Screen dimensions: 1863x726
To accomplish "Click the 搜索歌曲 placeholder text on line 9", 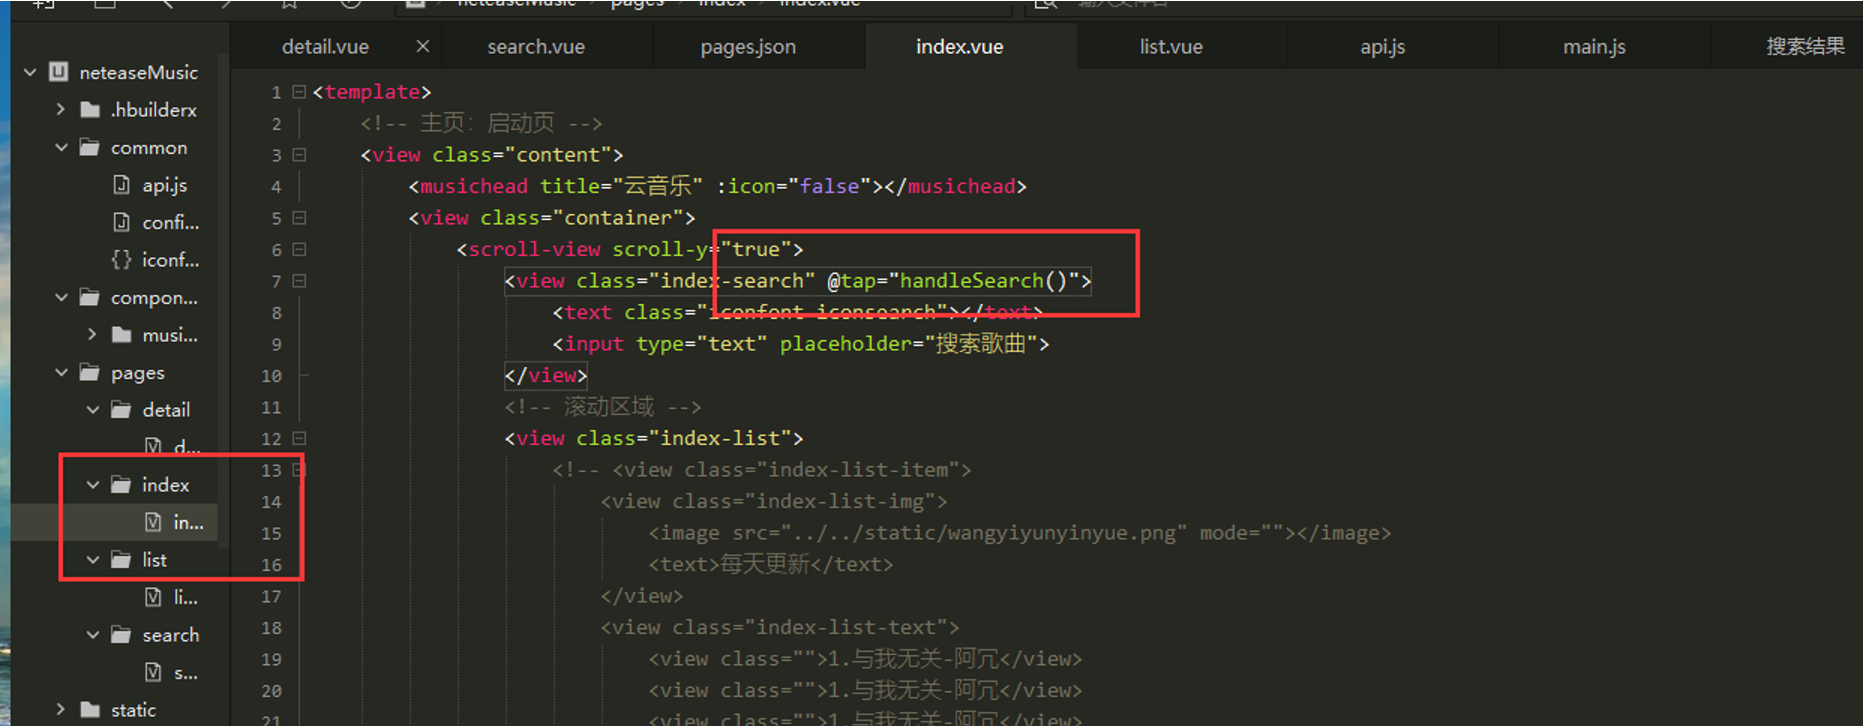I will (x=980, y=344).
